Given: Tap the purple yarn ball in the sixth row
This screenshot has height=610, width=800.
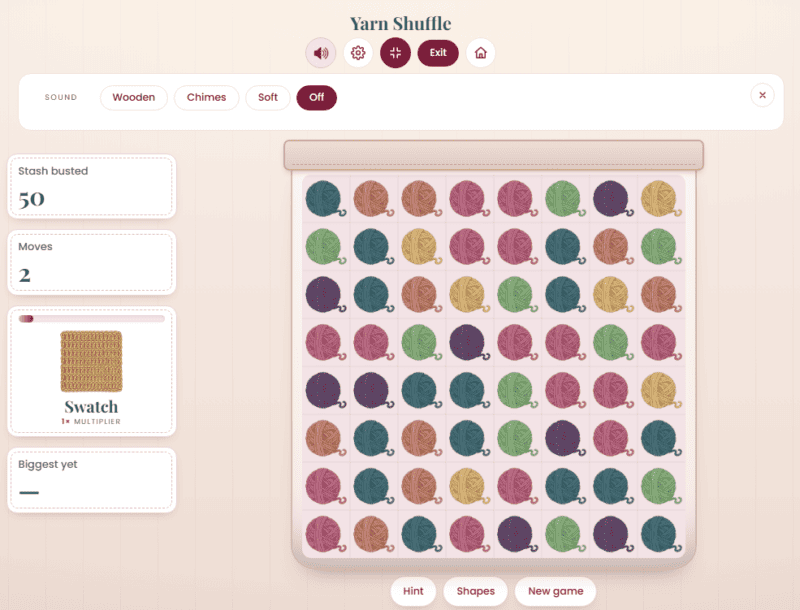Looking at the screenshot, I should 565,438.
